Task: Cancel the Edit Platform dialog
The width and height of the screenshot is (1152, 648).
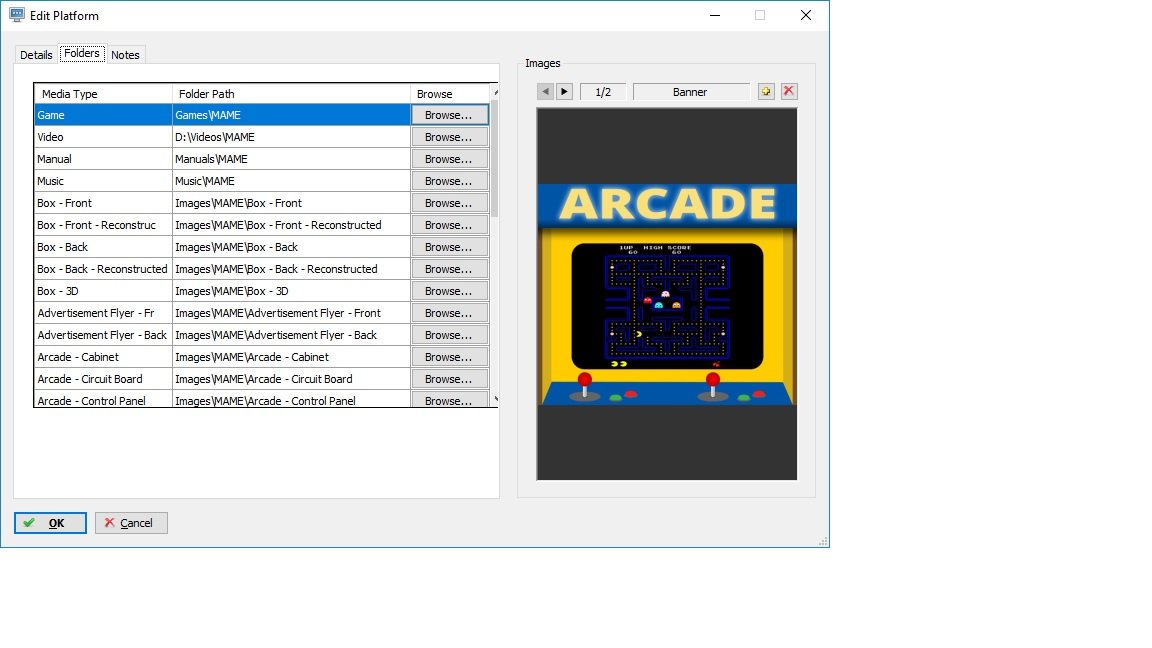Action: click(x=131, y=523)
